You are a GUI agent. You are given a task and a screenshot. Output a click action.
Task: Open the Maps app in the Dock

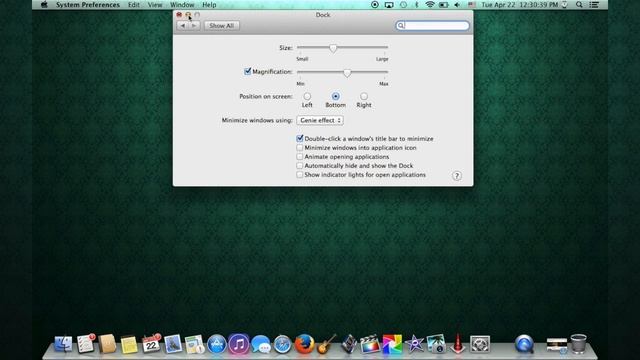coord(194,344)
